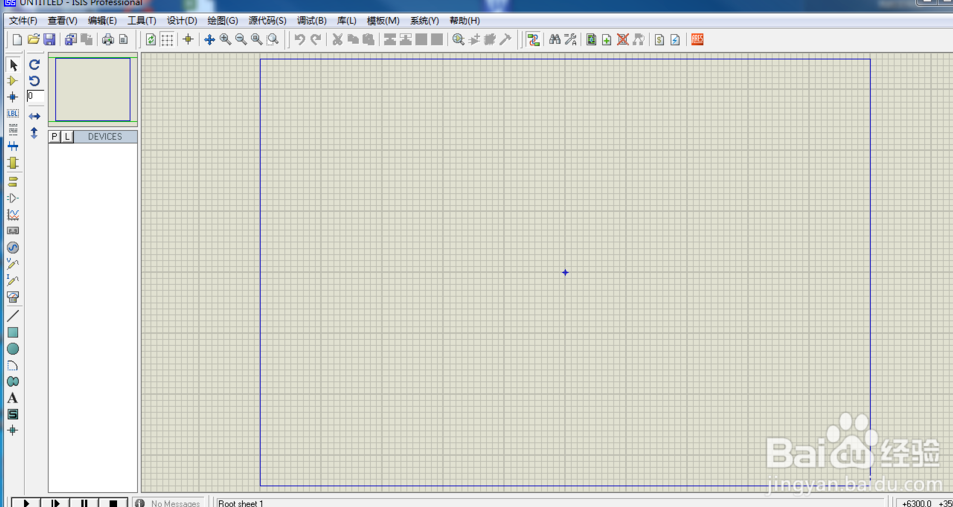Select the 2D Graphics Circle tool
This screenshot has height=507, width=953.
pyautogui.click(x=13, y=349)
